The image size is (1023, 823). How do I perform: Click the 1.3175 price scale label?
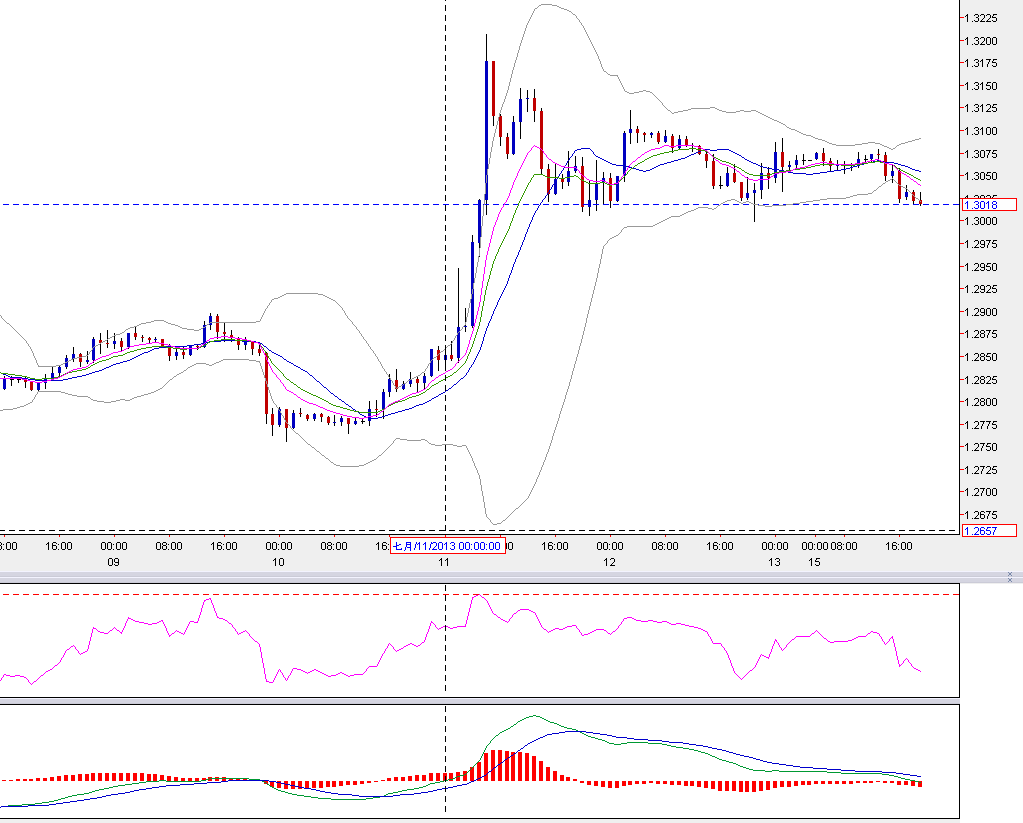(981, 63)
